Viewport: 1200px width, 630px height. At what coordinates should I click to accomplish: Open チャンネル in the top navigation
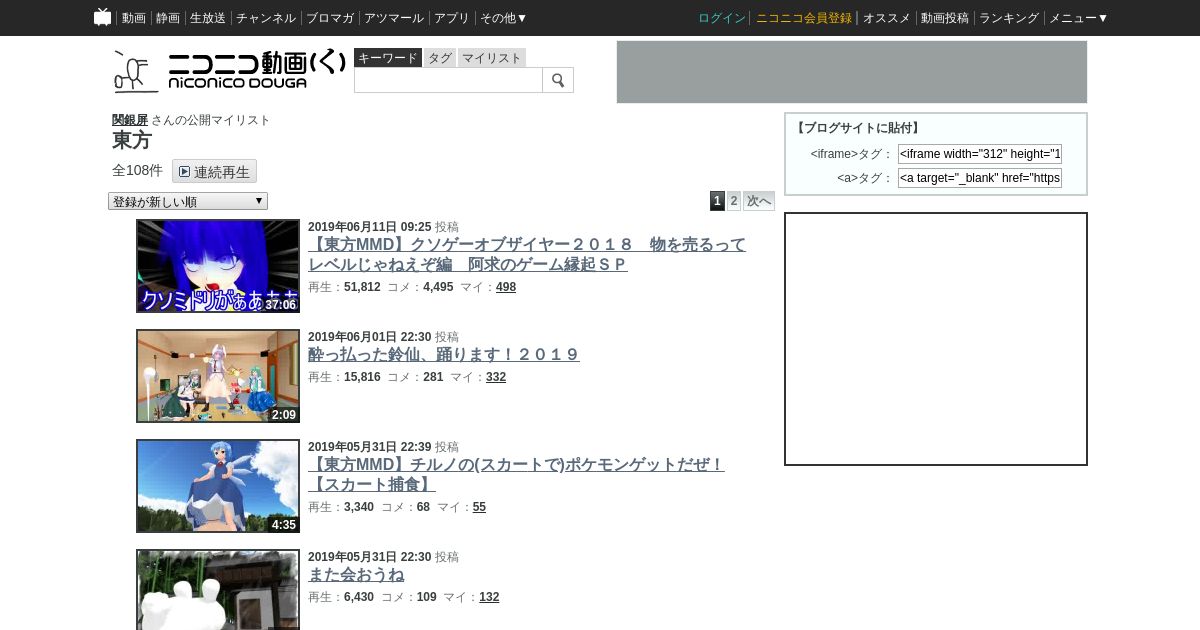click(x=266, y=18)
